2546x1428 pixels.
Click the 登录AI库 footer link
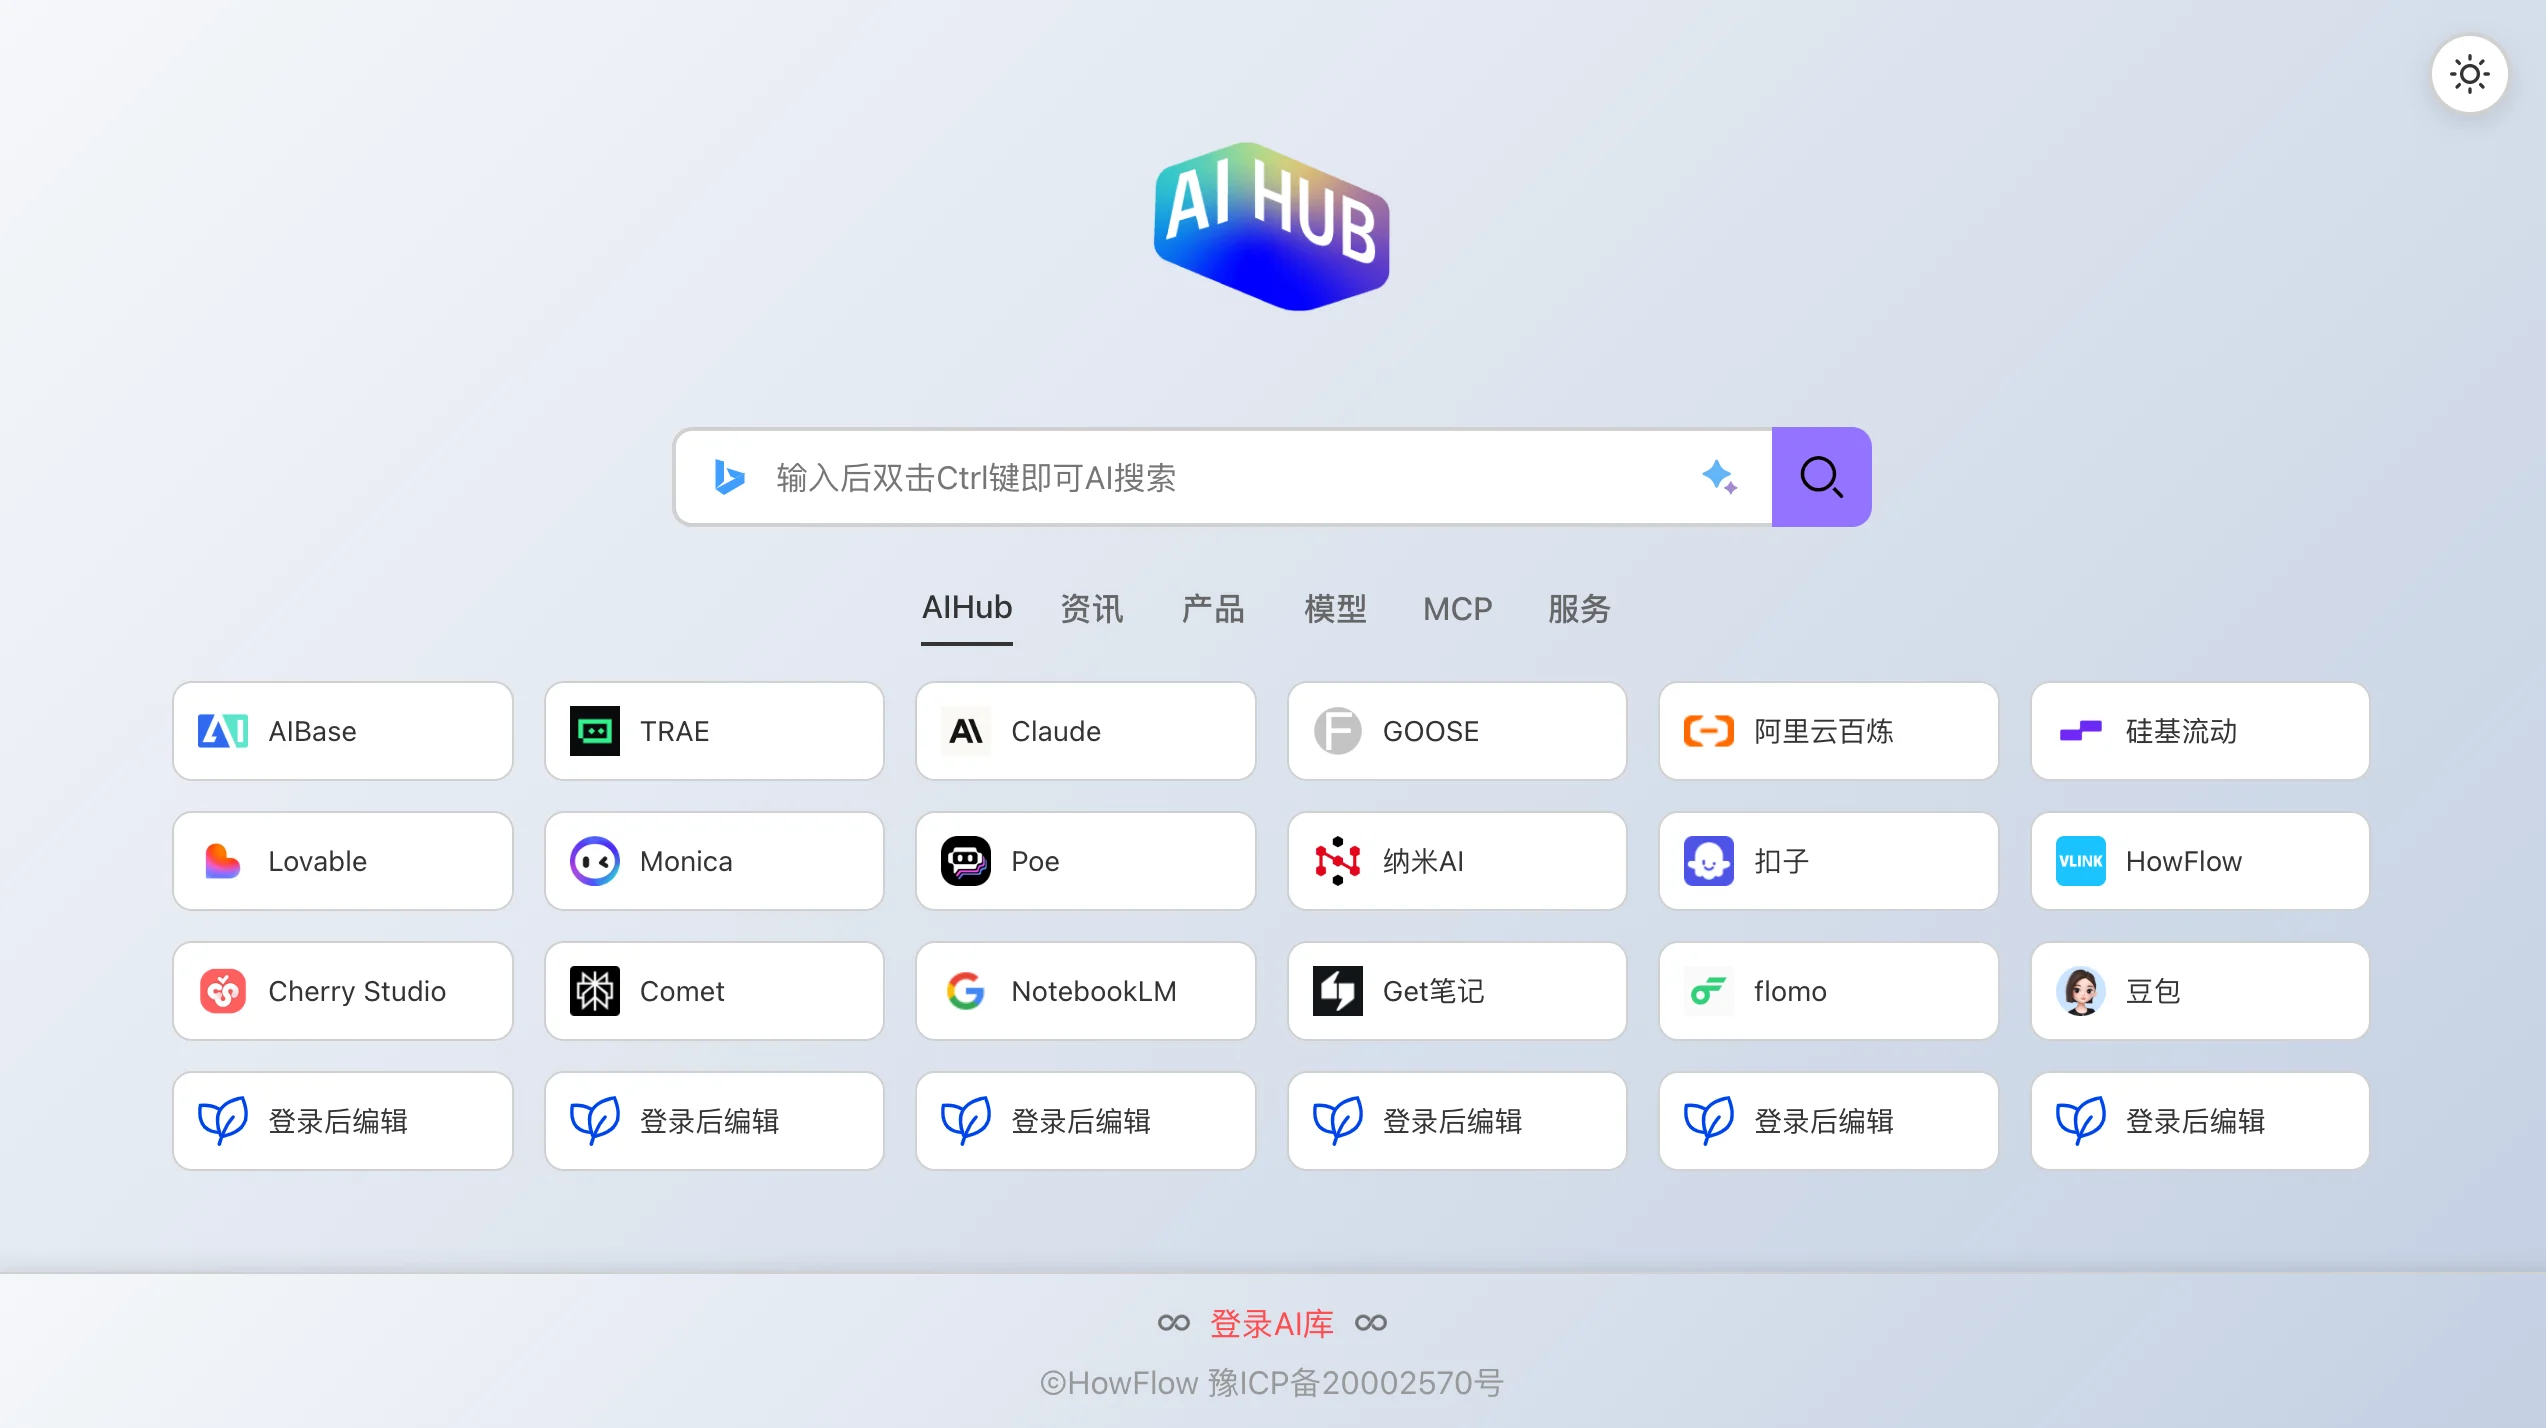point(1271,1322)
